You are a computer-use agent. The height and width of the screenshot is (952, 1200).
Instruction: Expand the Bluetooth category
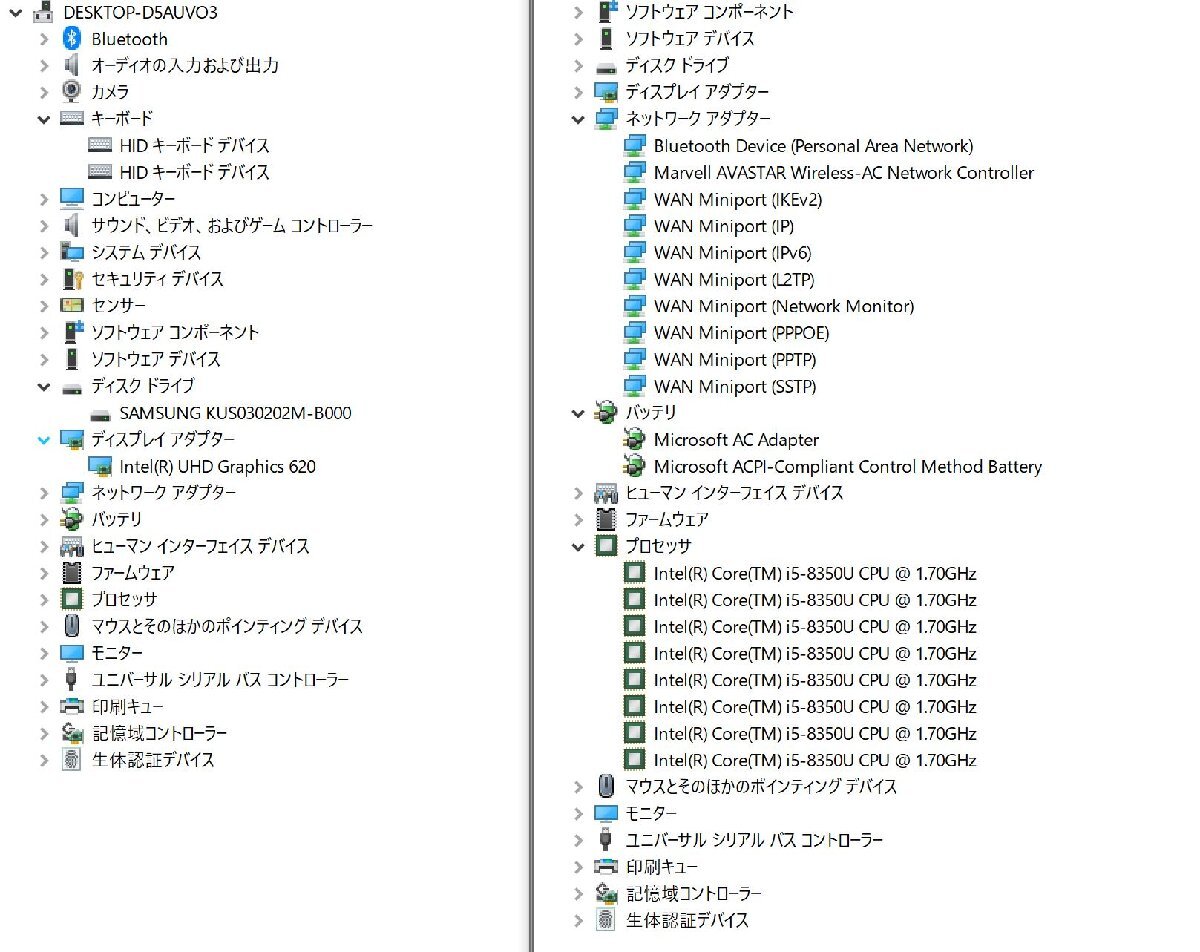43,39
